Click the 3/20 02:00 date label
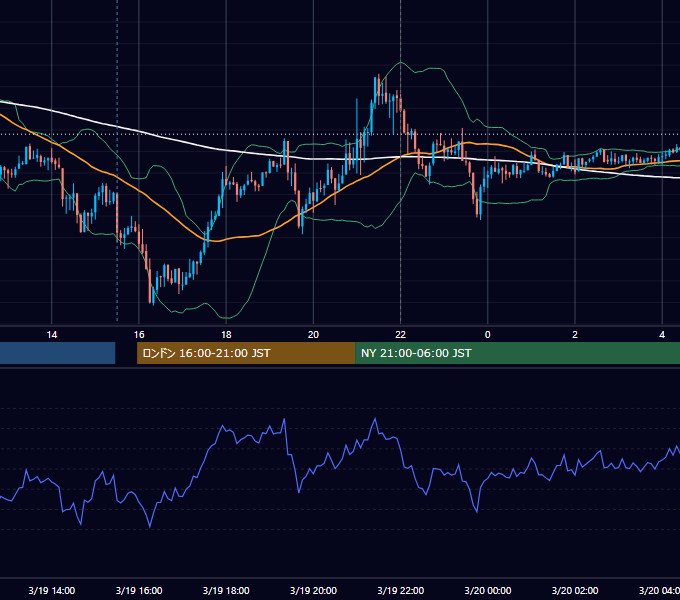680x600 pixels. tap(575, 590)
